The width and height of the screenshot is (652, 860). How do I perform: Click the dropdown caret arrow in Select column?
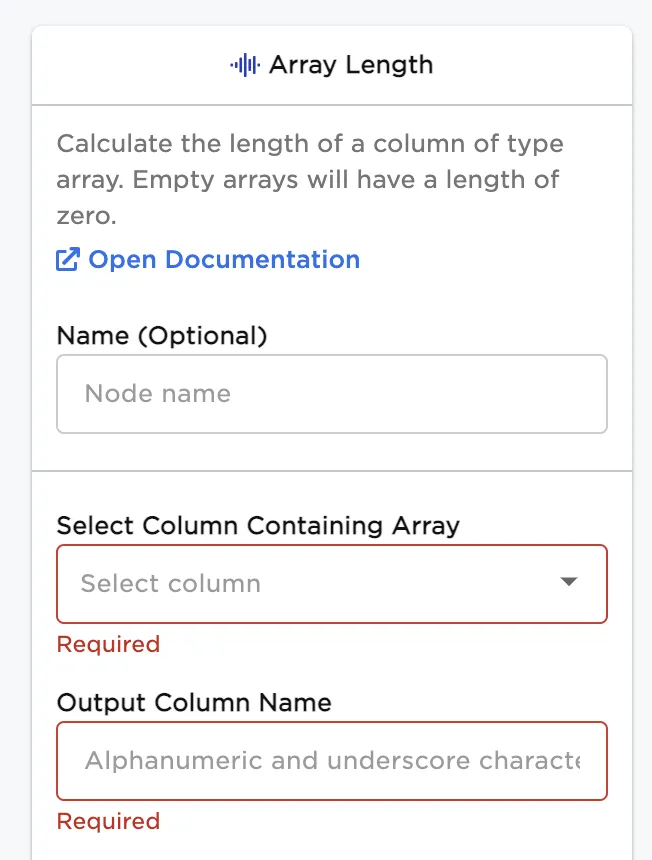coord(569,582)
